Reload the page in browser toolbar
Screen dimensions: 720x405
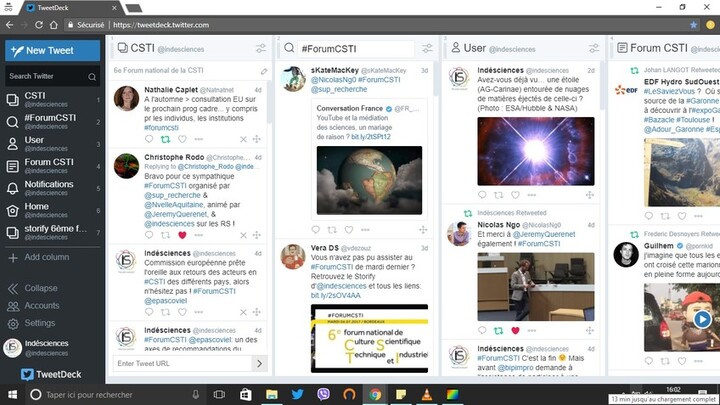39,25
